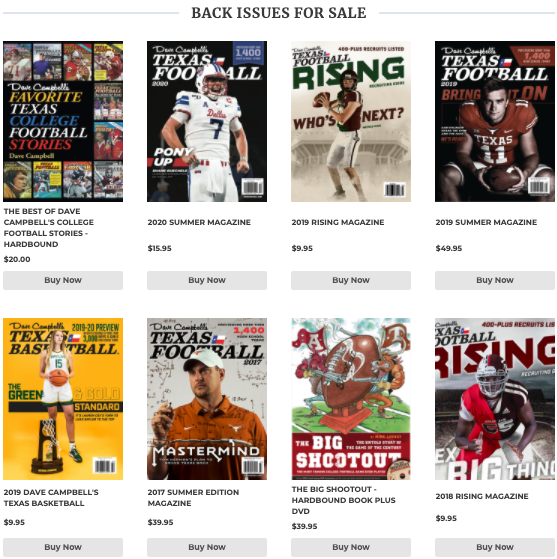
Task: Open the Favorite Texas College Football Stories cover
Action: [x=63, y=121]
